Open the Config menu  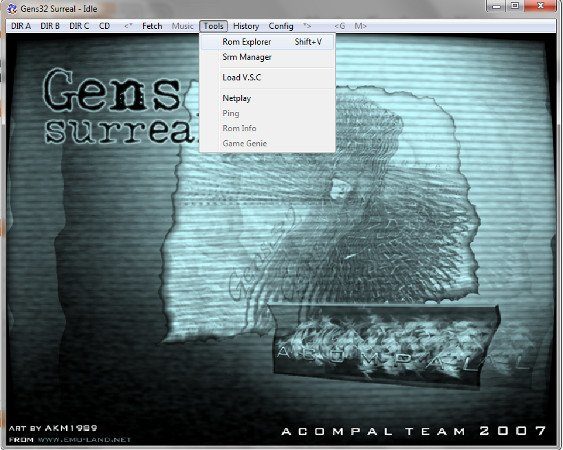pyautogui.click(x=281, y=26)
